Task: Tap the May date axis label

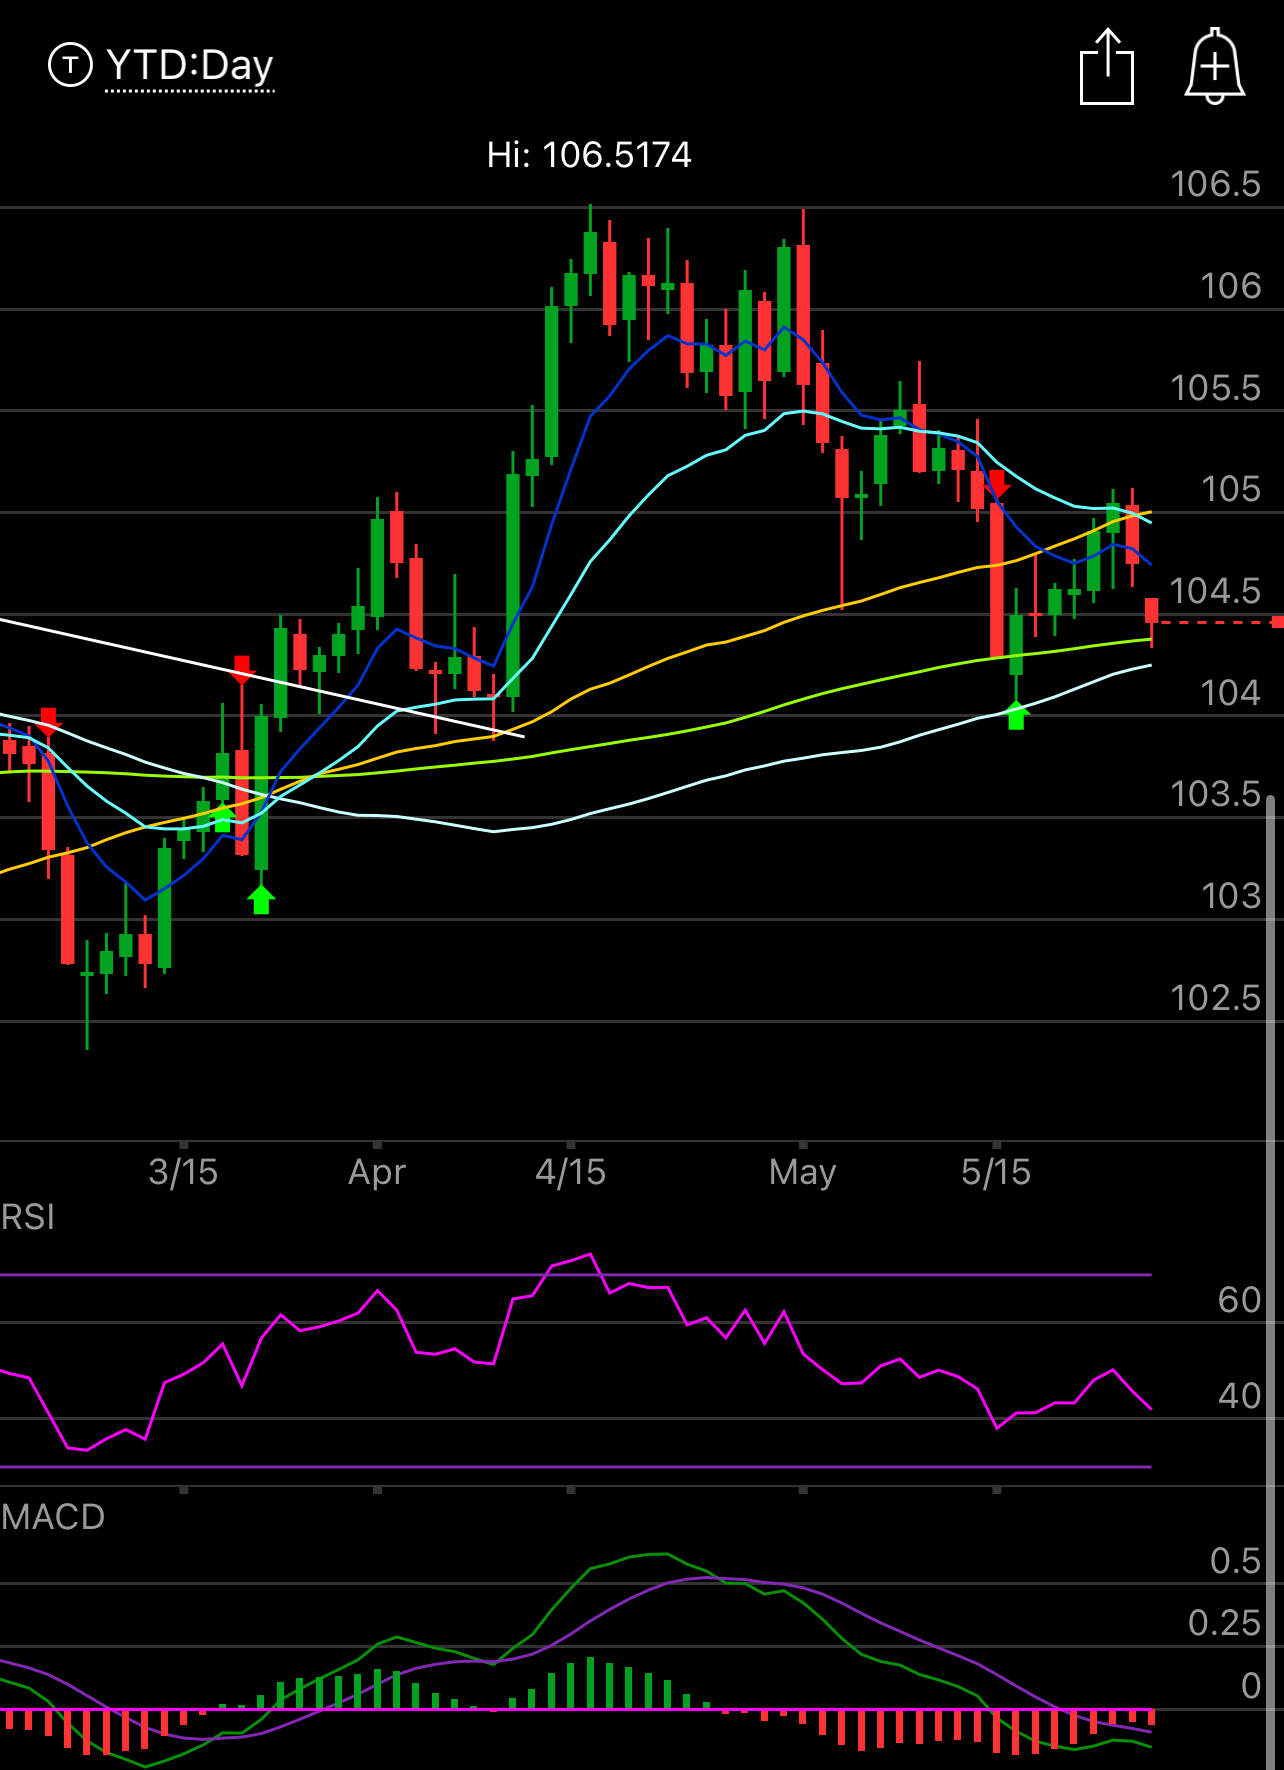Action: point(802,1172)
